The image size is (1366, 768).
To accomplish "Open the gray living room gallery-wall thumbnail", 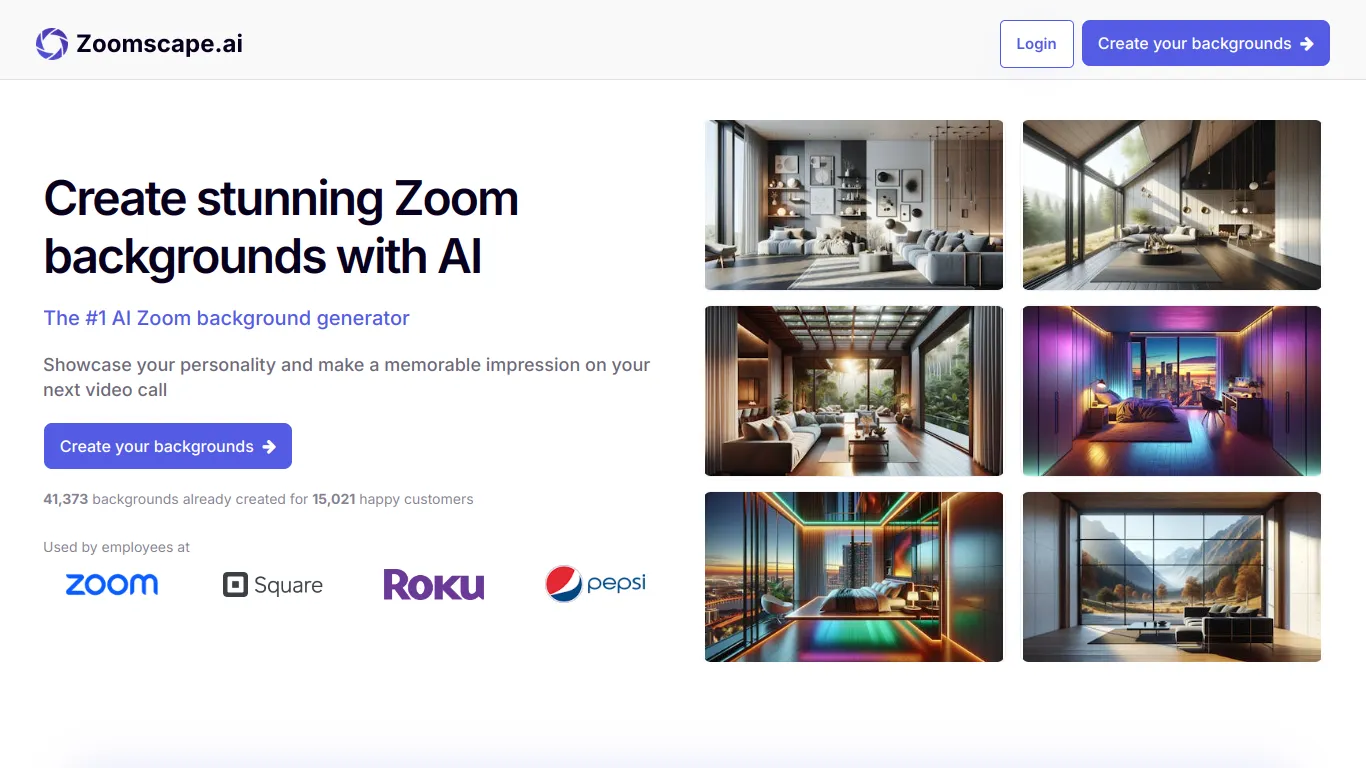I will 854,205.
